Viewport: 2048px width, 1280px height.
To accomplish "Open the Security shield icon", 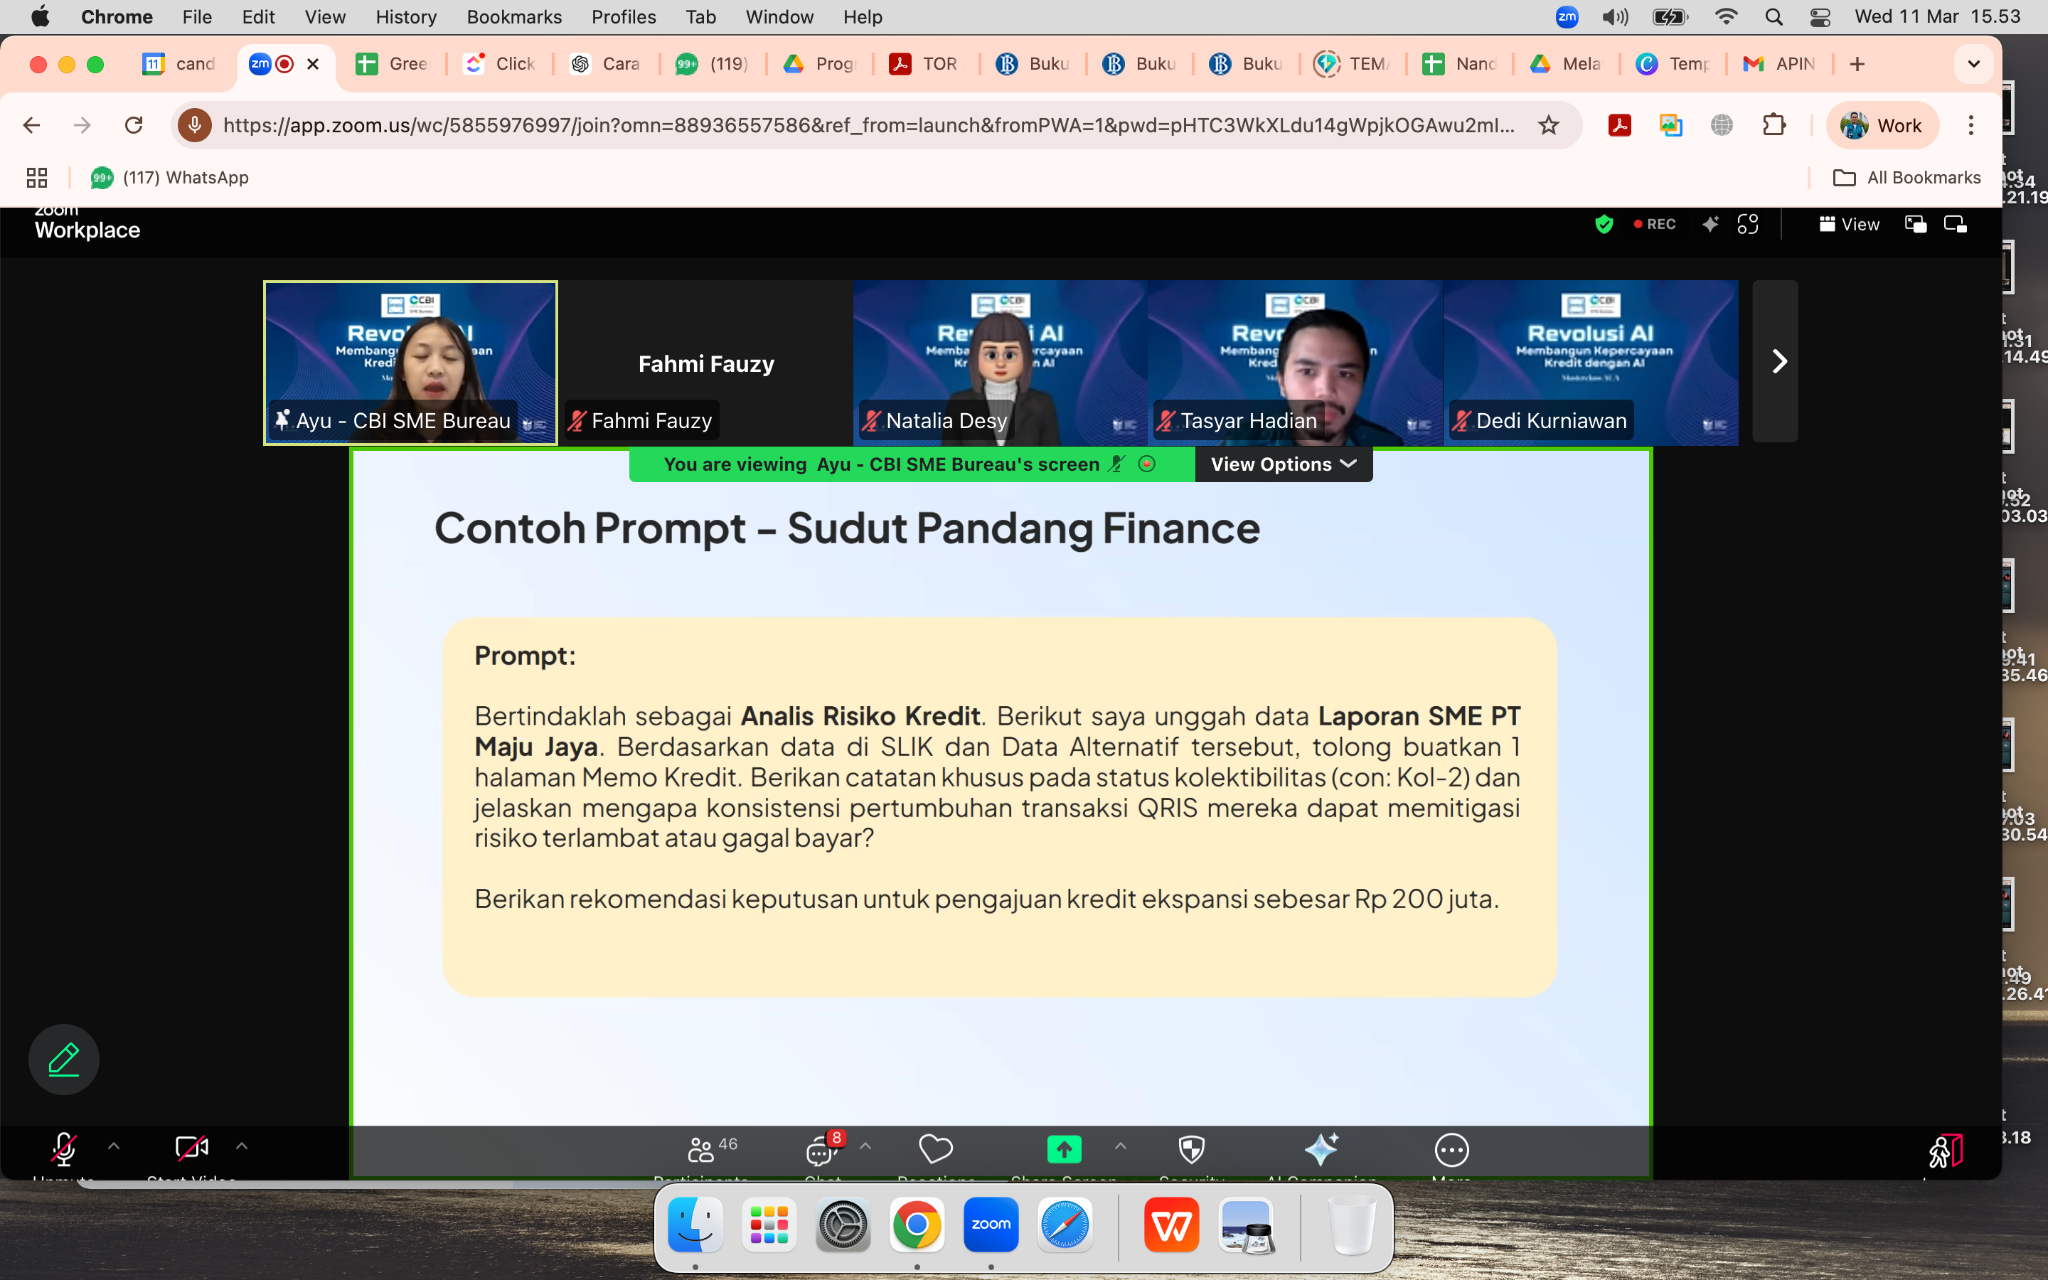I will tap(1191, 1150).
